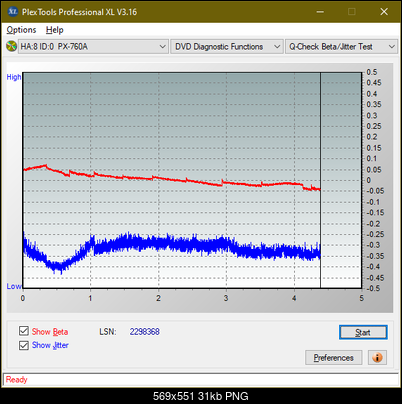Click the x-axis label 5
Screen dimensions: 402x404
point(361,298)
